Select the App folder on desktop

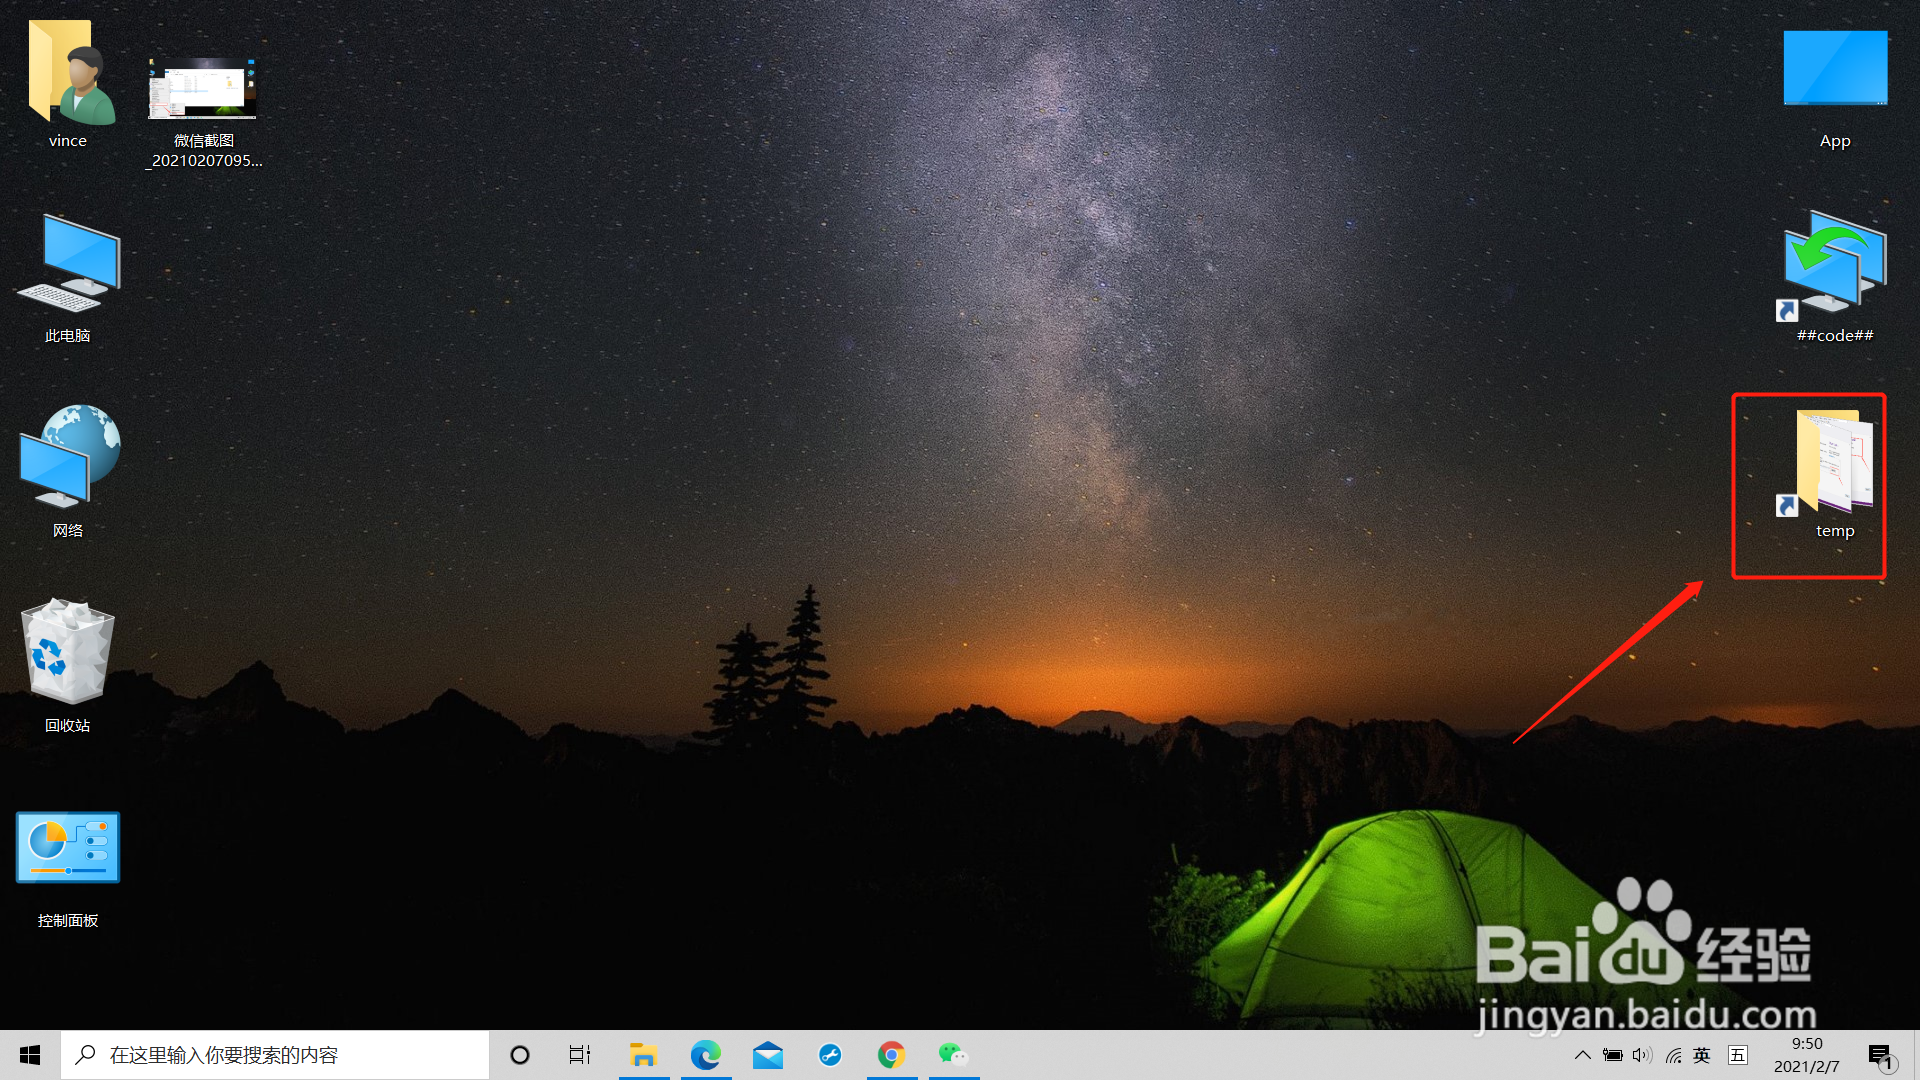1834,70
